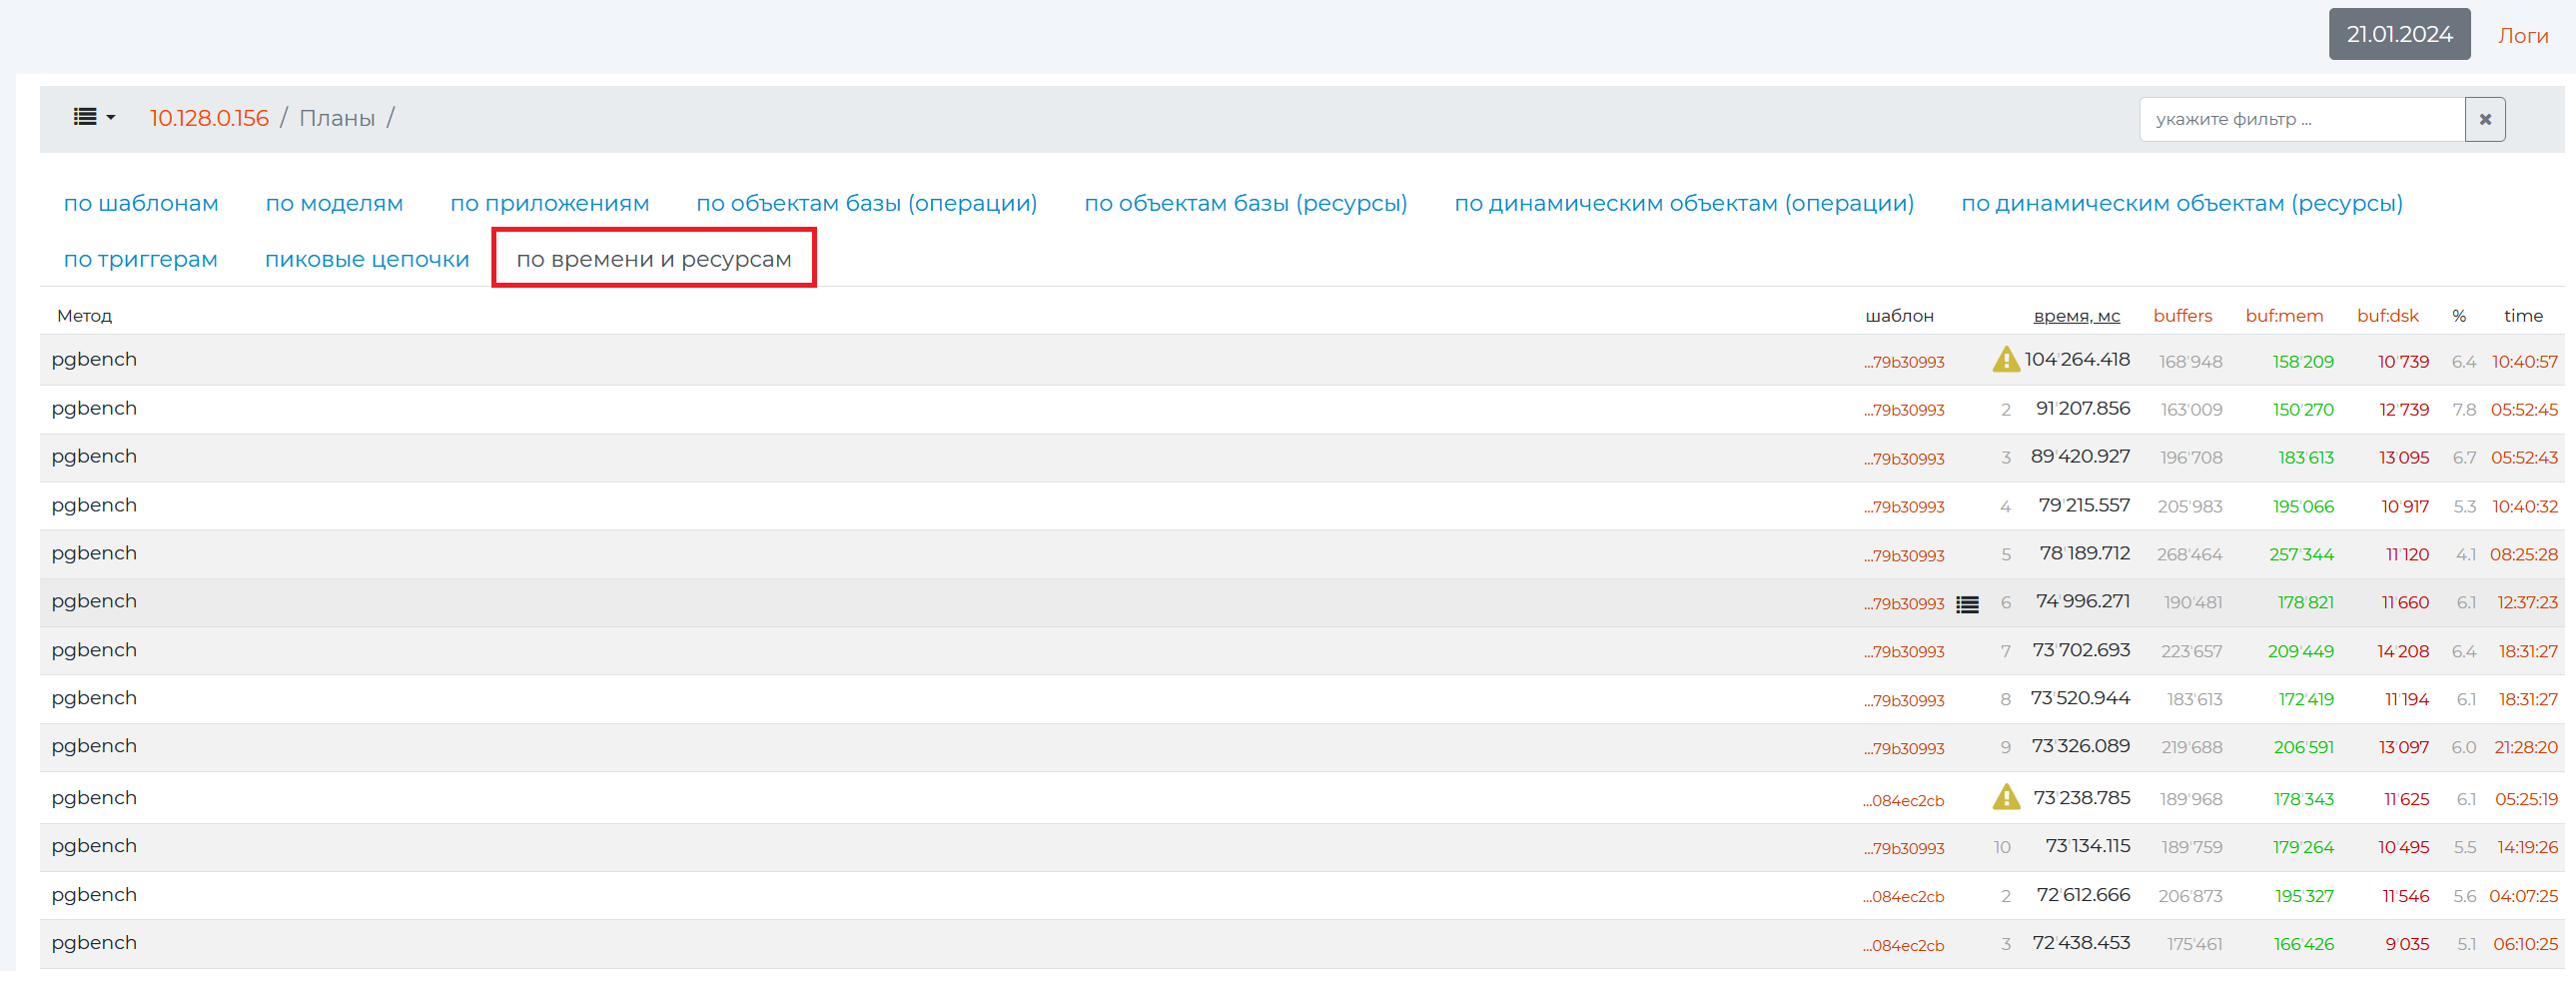Click the Планы breadcrumb item
The height and width of the screenshot is (983, 2576).
click(x=337, y=119)
